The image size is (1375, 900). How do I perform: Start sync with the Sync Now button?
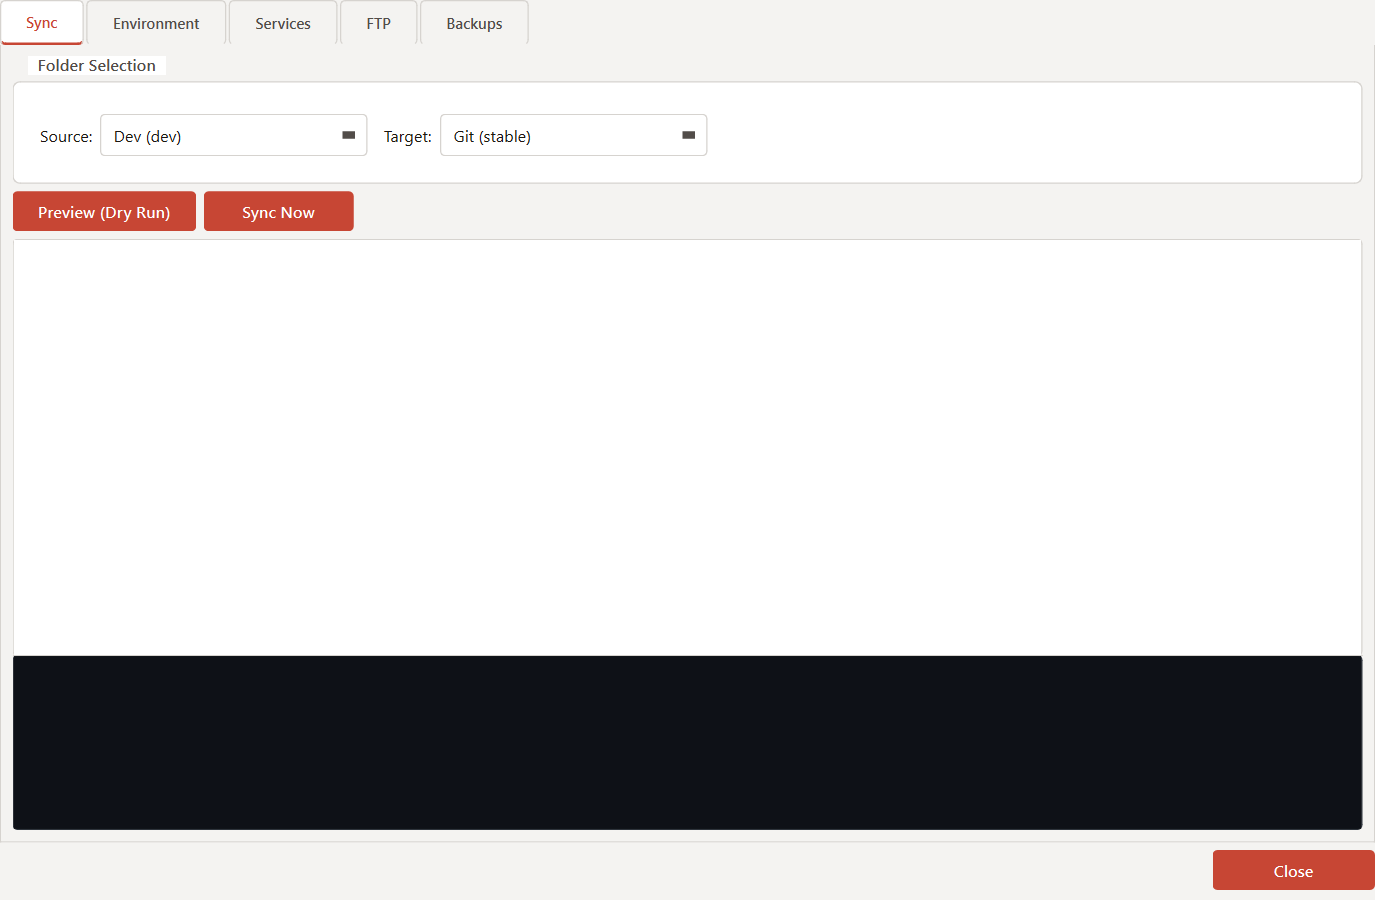click(x=278, y=211)
